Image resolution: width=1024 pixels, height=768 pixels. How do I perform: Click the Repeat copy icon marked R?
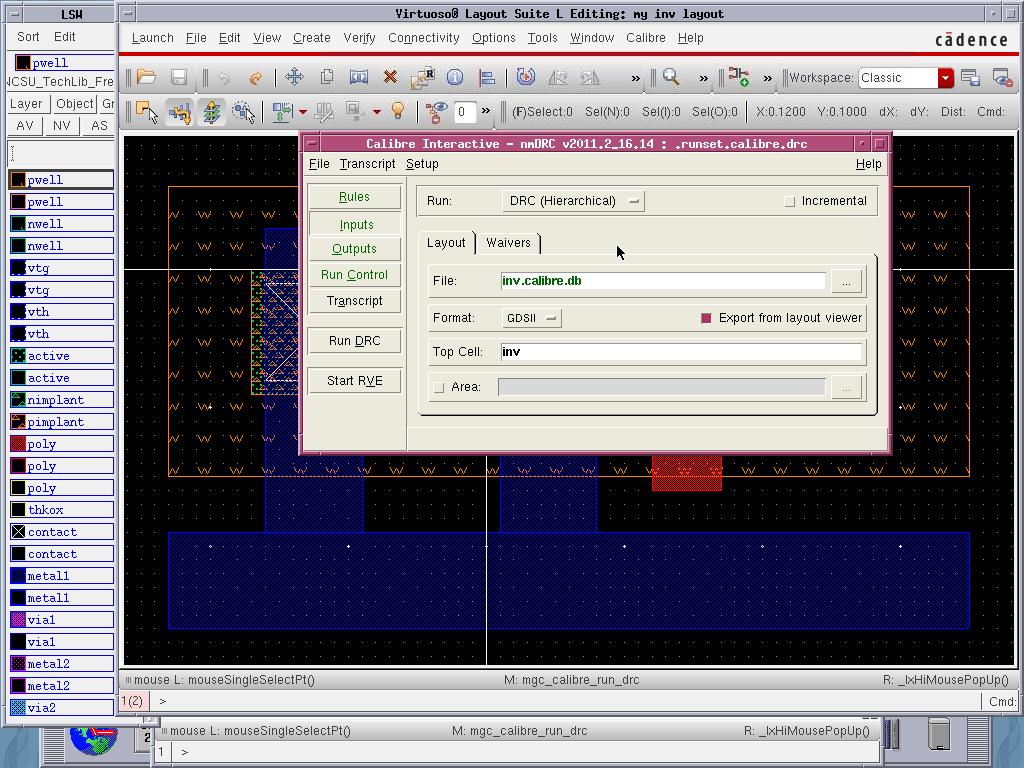[423, 77]
